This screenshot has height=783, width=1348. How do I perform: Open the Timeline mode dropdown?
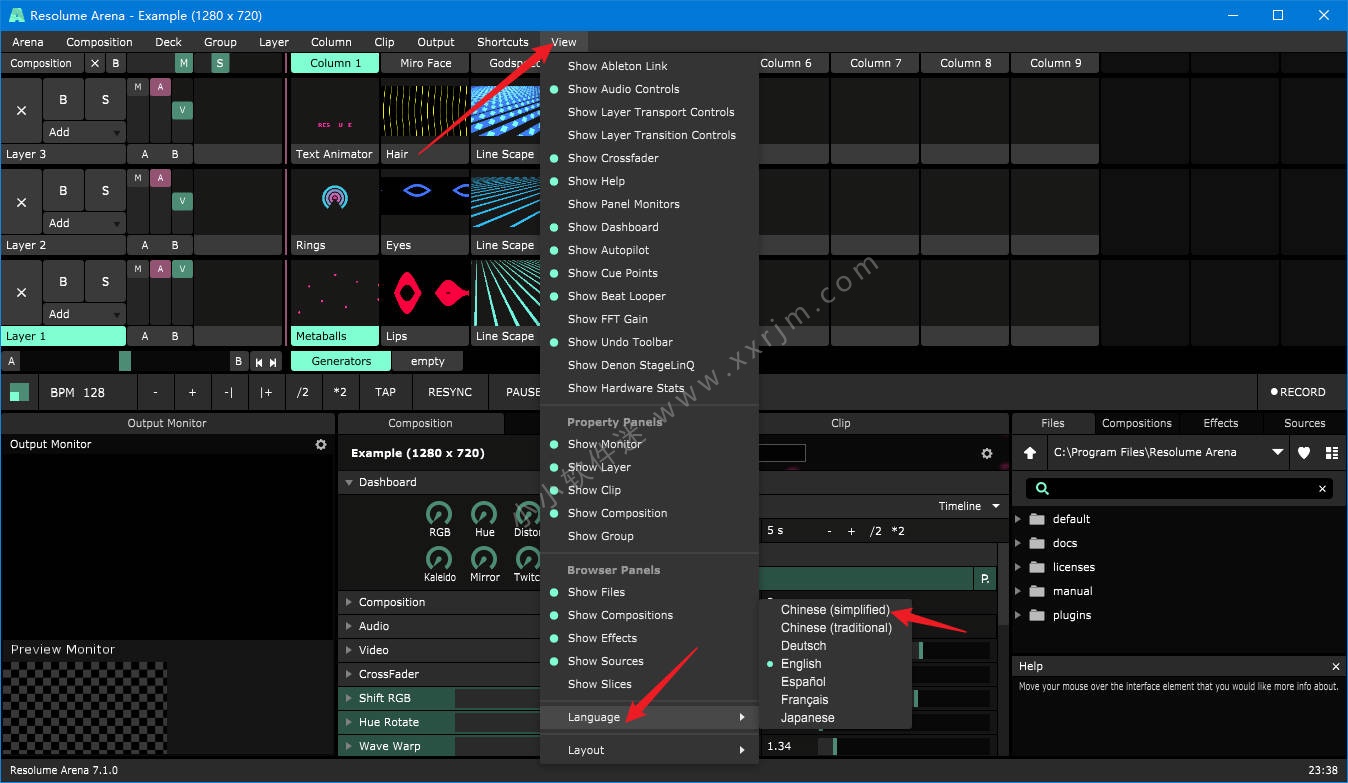point(969,506)
